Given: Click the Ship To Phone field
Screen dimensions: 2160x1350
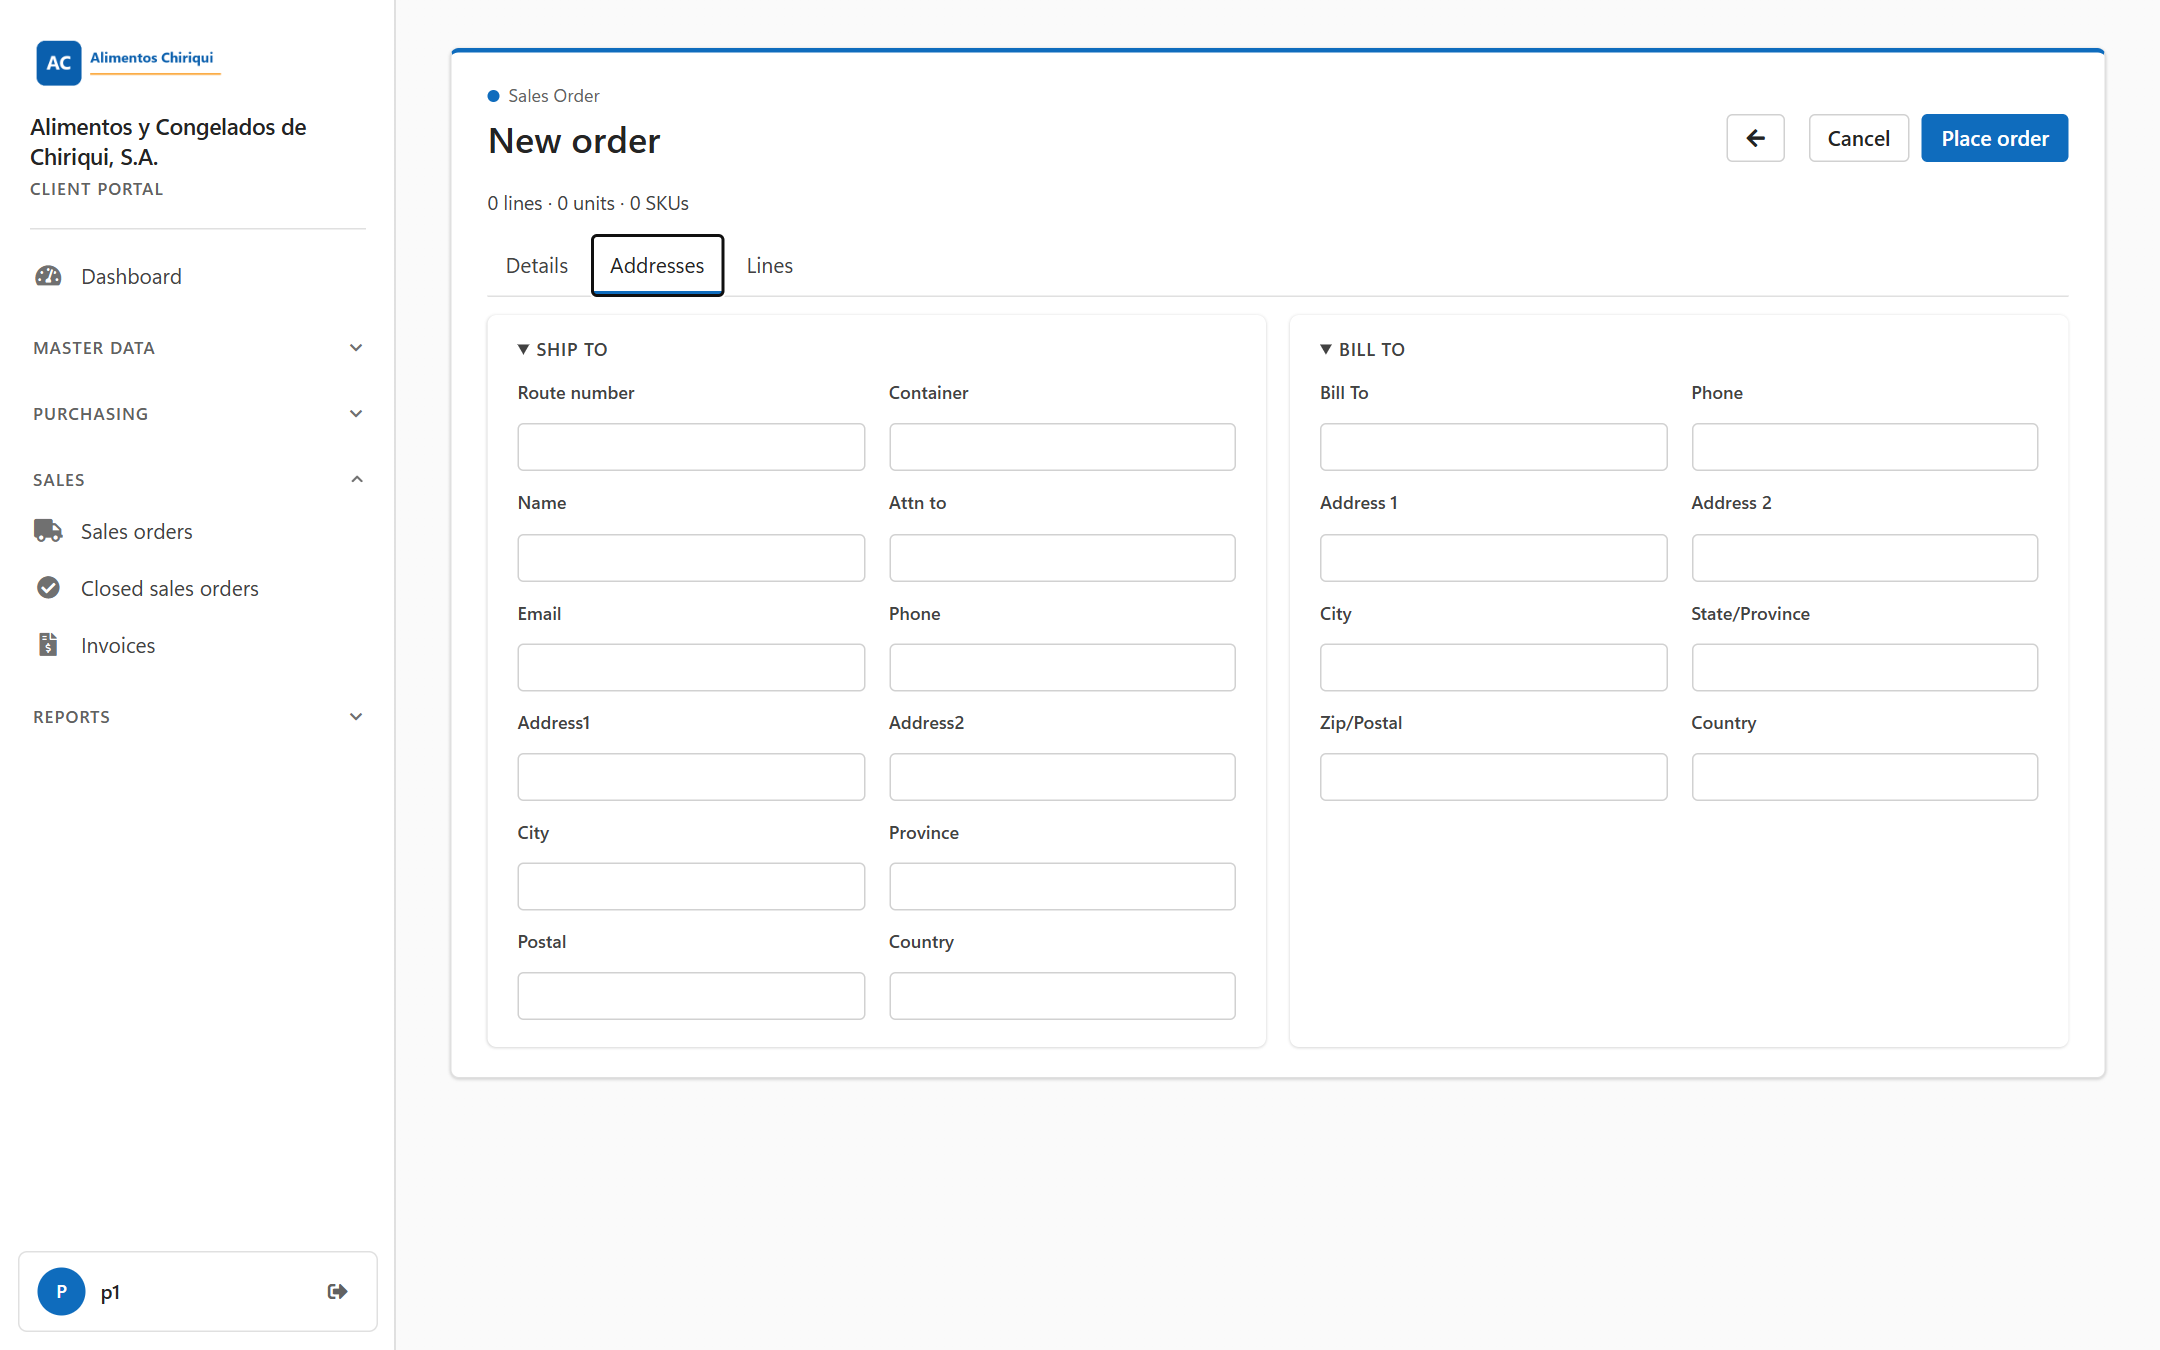Looking at the screenshot, I should (x=1062, y=667).
